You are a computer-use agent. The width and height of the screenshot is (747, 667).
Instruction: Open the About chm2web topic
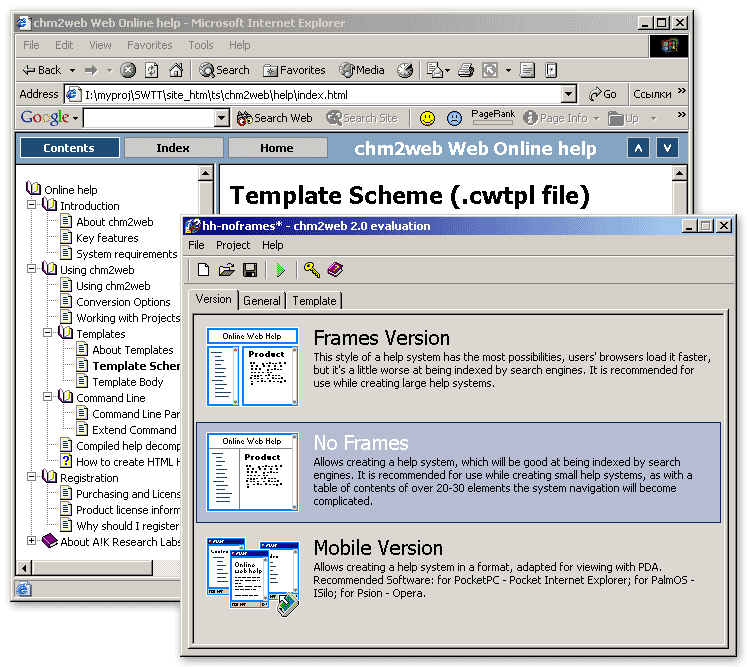[x=115, y=222]
